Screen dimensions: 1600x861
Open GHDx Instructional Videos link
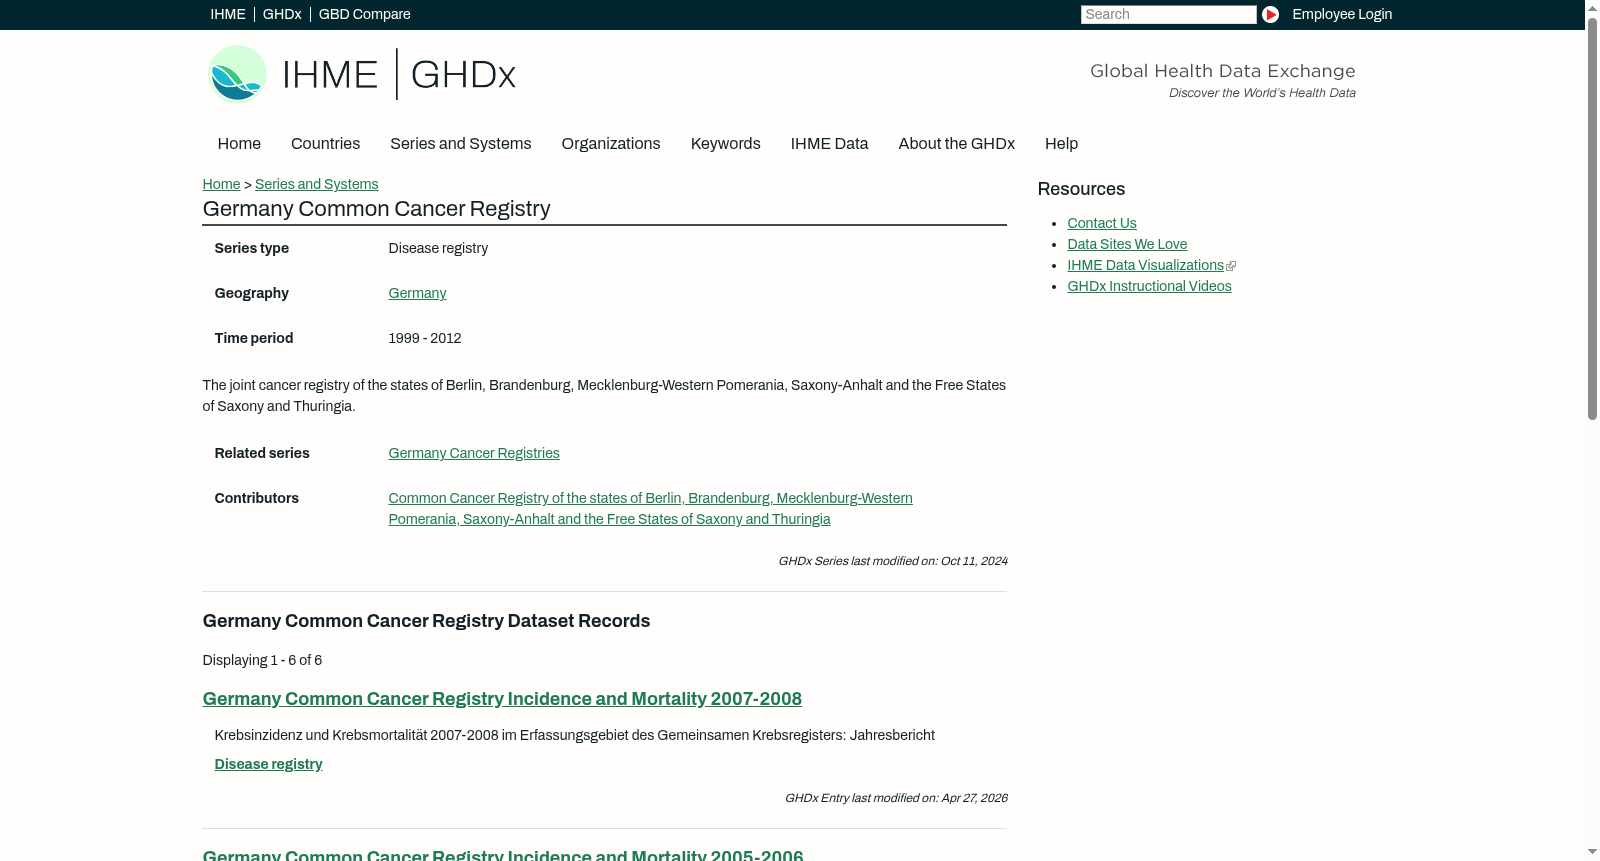click(x=1149, y=286)
